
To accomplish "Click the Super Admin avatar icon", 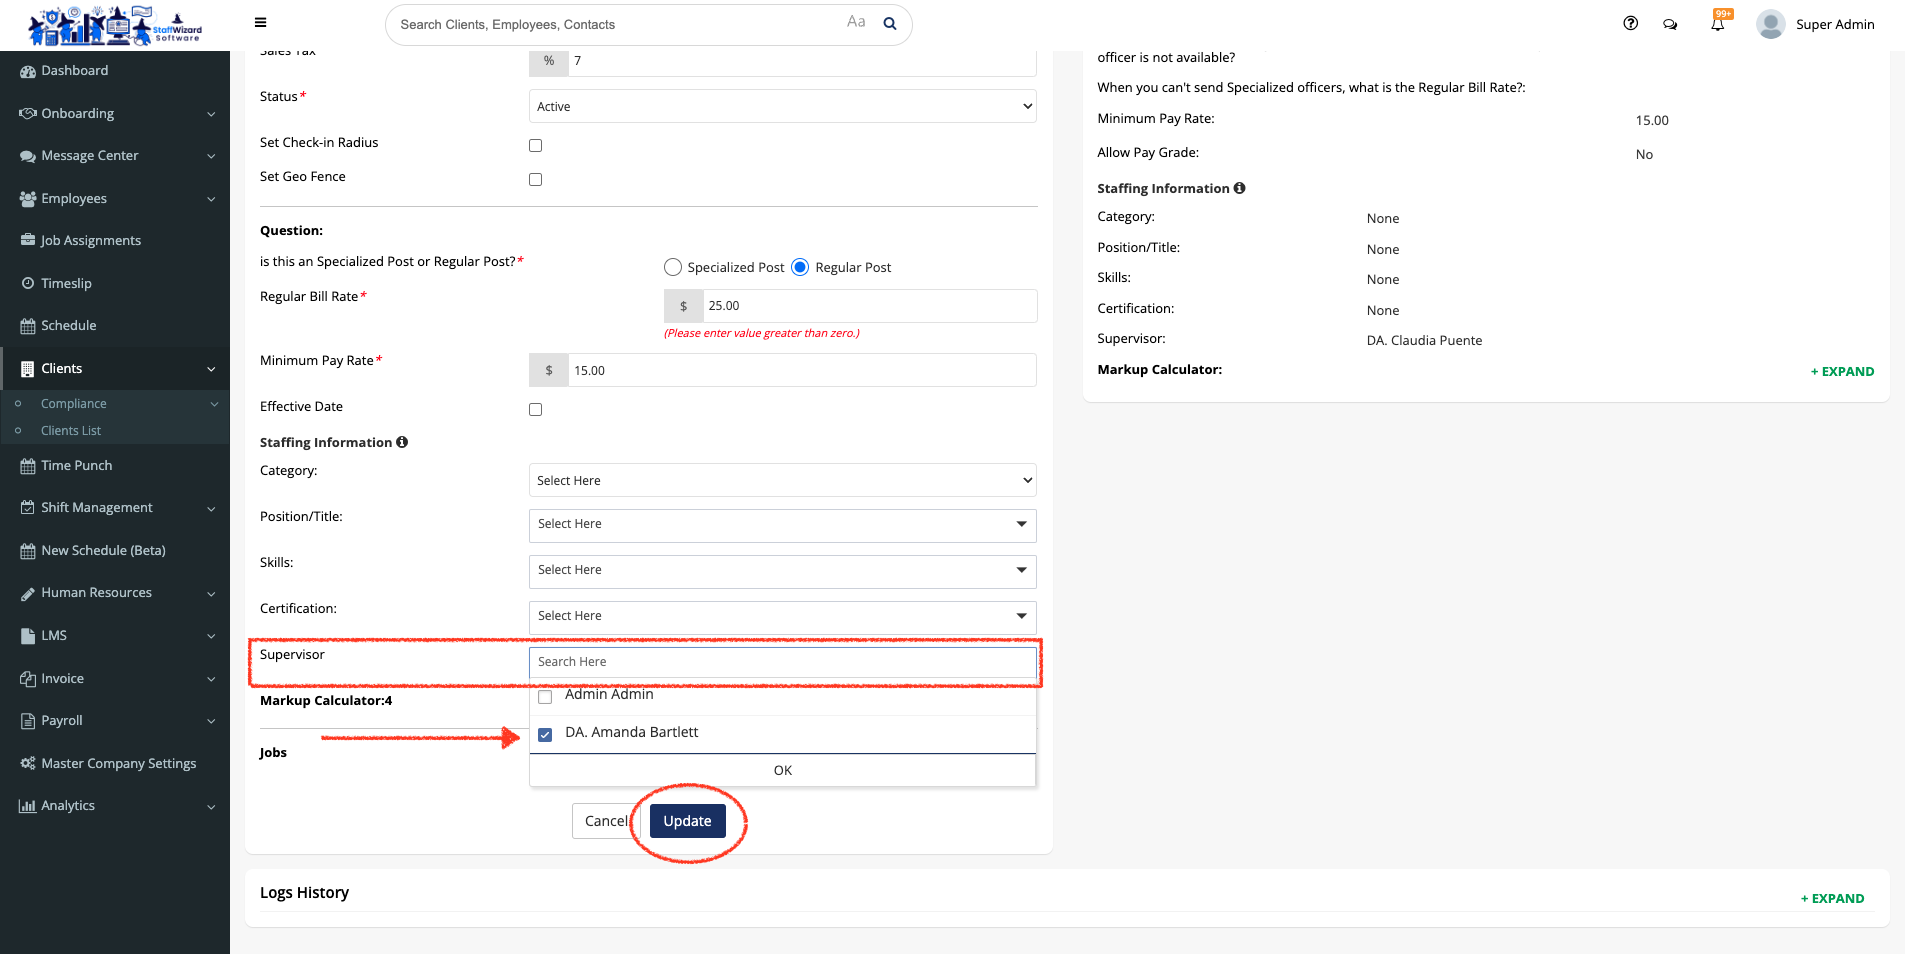I will (x=1770, y=24).
